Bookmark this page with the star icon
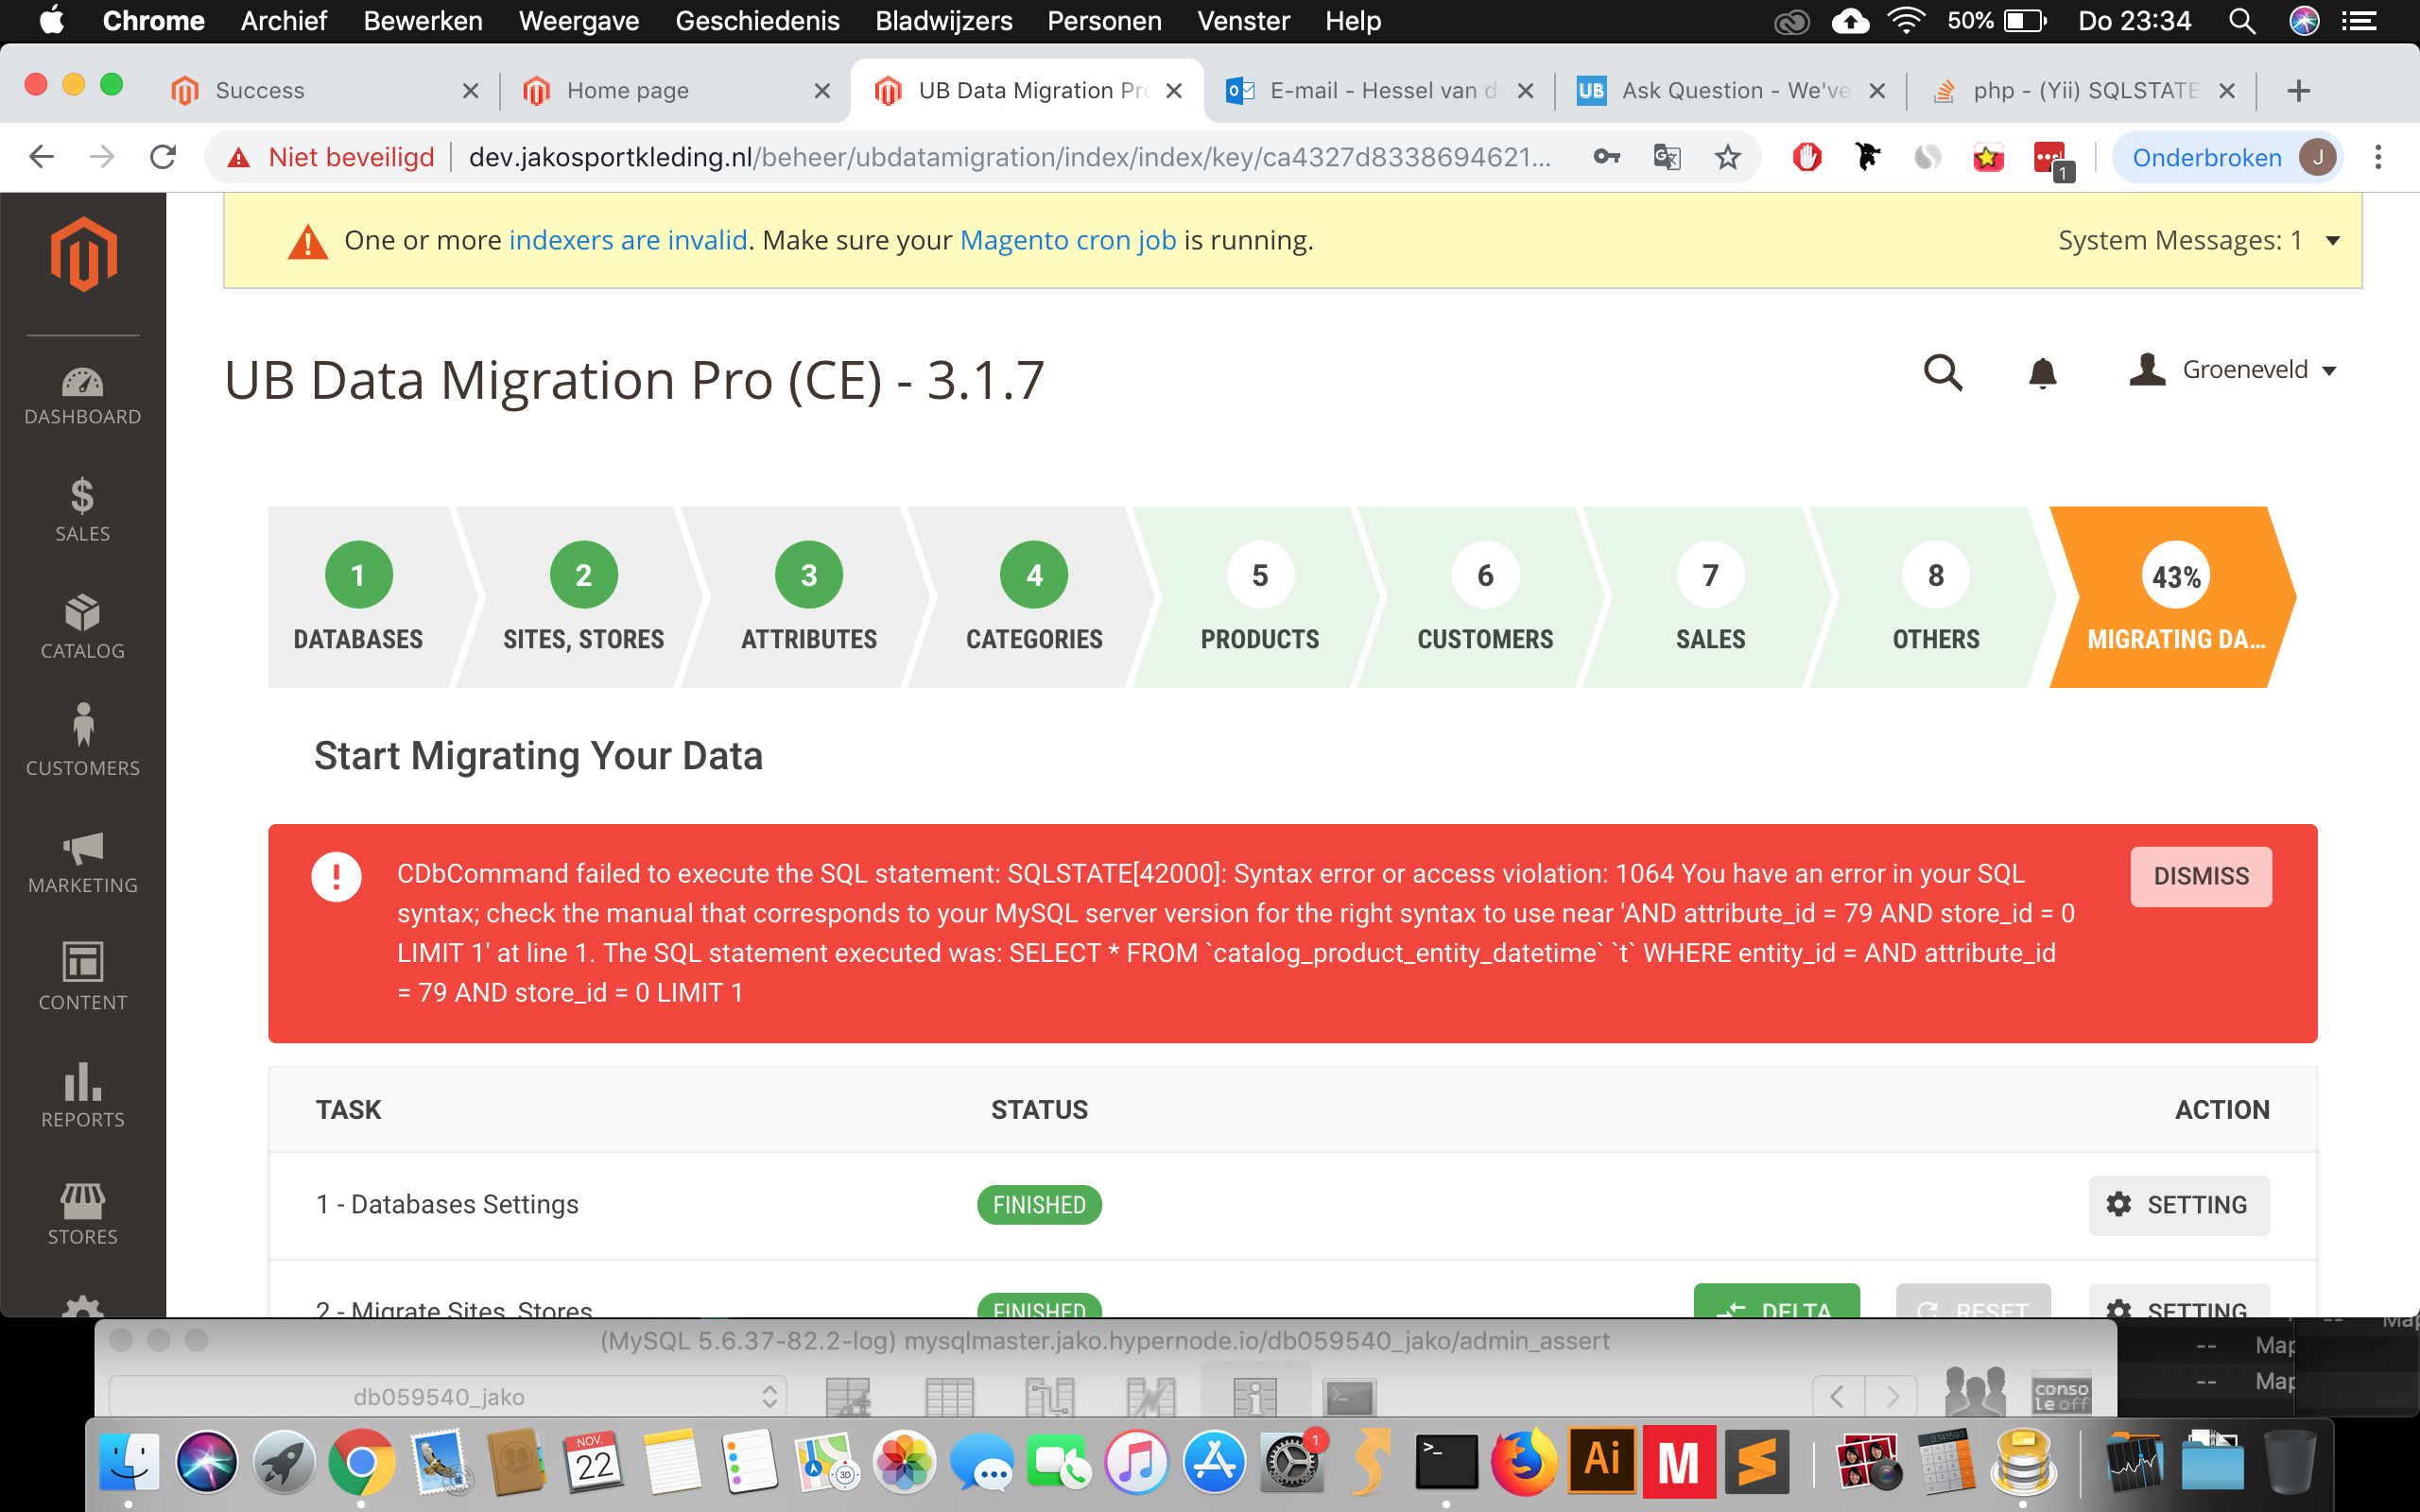The image size is (2420, 1512). tap(1728, 157)
